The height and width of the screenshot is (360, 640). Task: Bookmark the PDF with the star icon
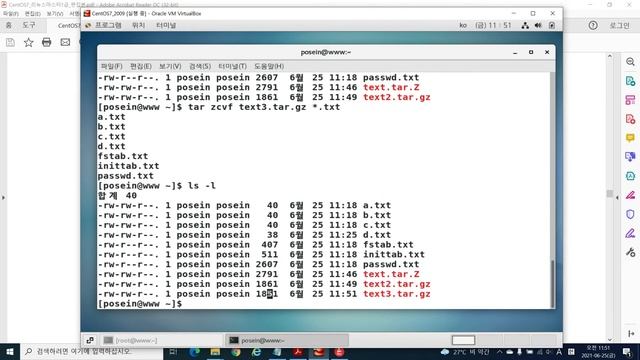tap(29, 42)
